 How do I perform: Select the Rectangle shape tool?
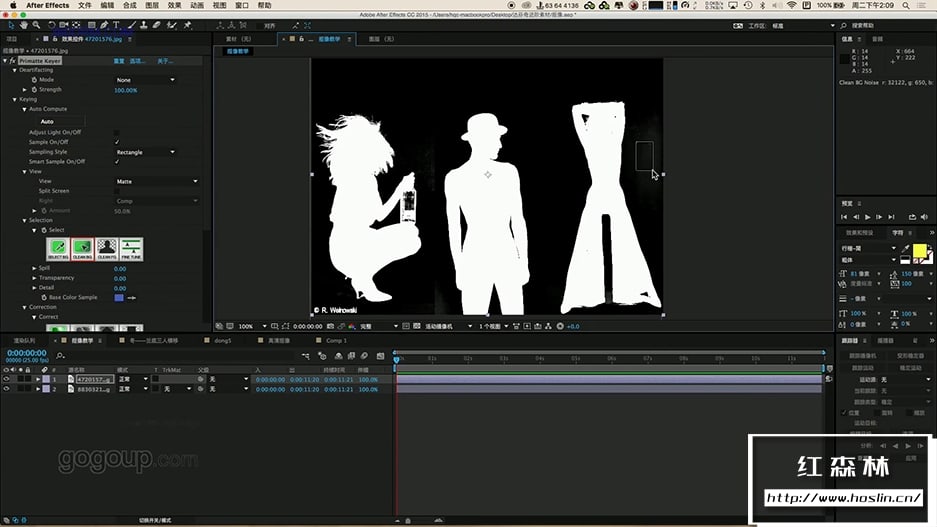click(x=91, y=25)
